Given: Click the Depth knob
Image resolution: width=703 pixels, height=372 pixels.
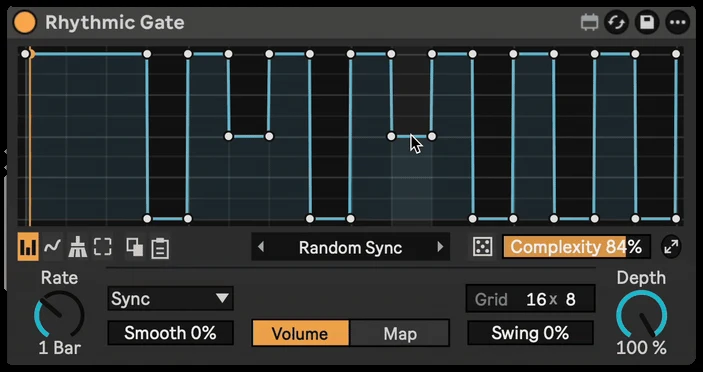Looking at the screenshot, I should [642, 315].
